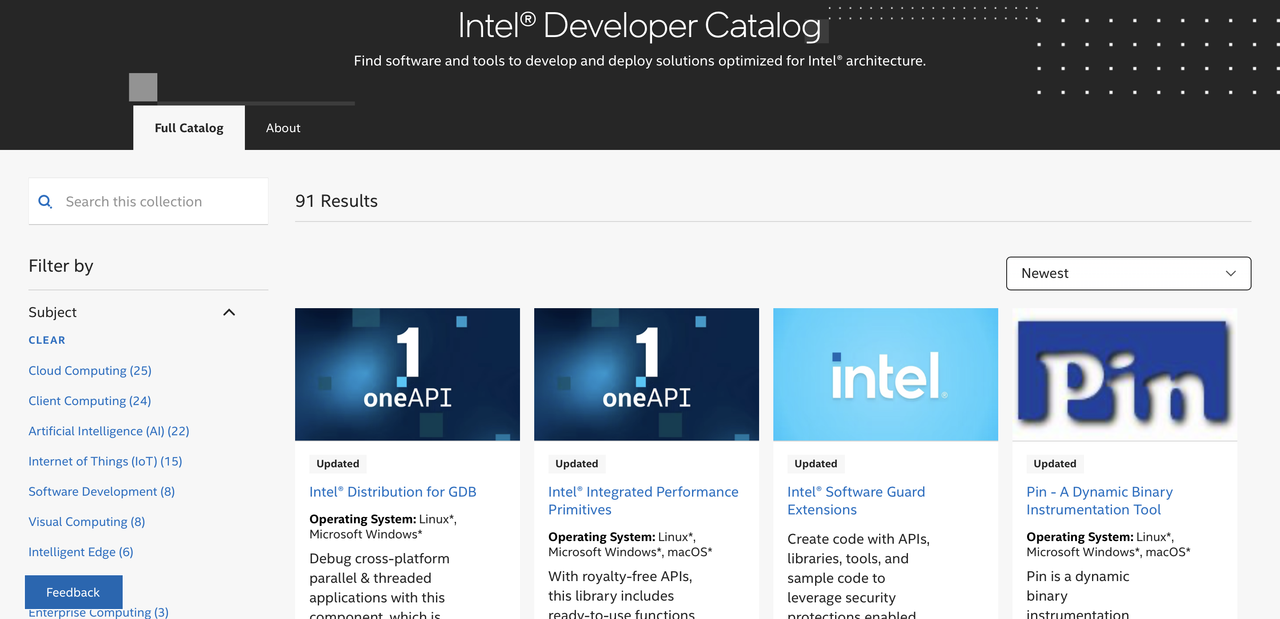
Task: Click the oneAPI thumbnail for GDB card
Action: click(x=407, y=374)
